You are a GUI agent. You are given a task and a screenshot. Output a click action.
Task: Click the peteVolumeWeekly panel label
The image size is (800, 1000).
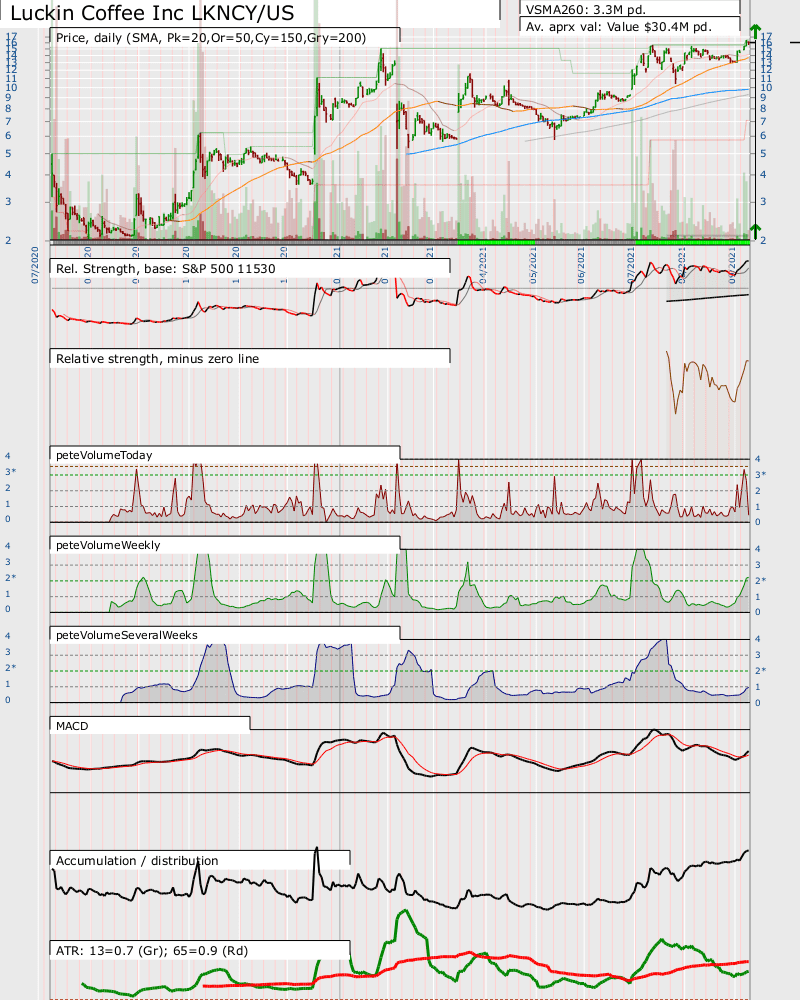coord(108,545)
